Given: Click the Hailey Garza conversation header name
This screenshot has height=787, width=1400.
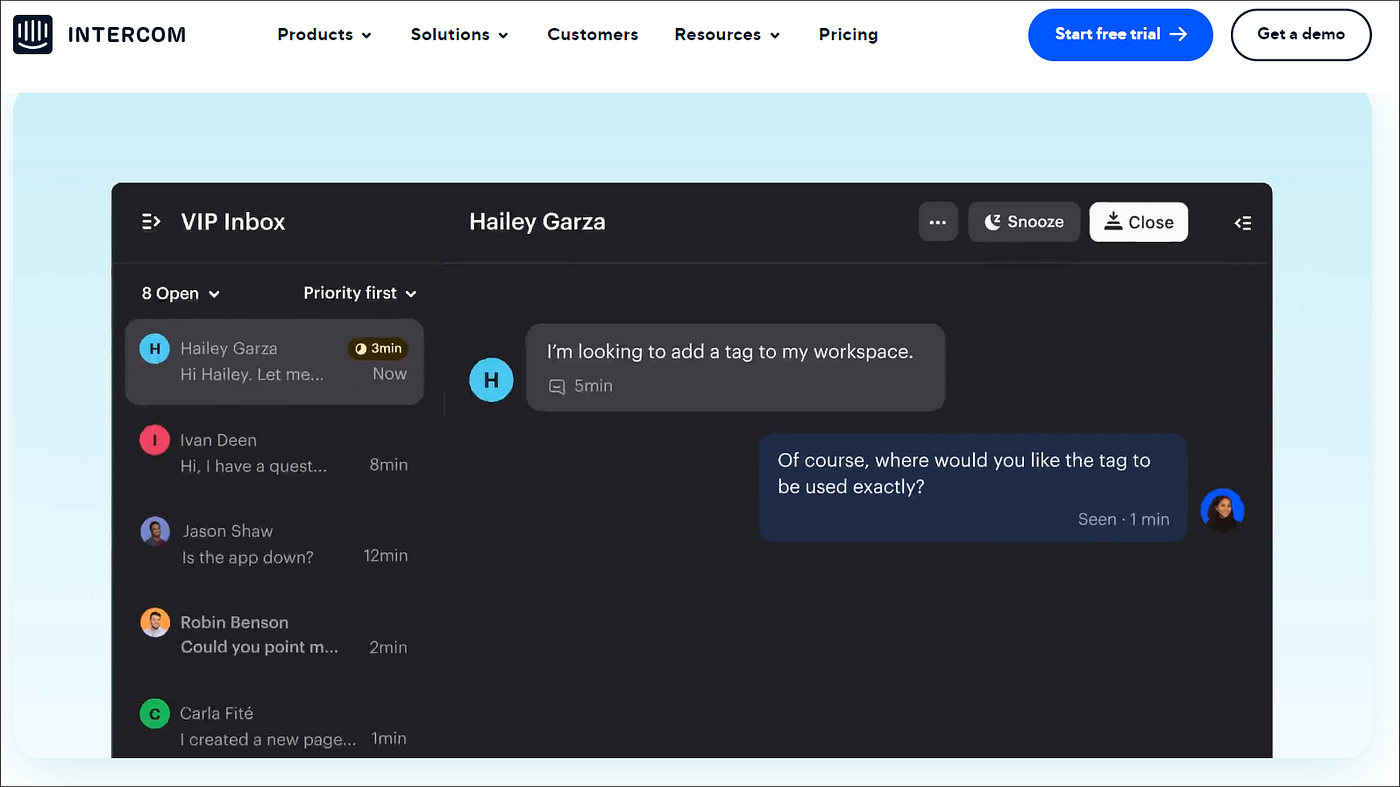Looking at the screenshot, I should 537,222.
